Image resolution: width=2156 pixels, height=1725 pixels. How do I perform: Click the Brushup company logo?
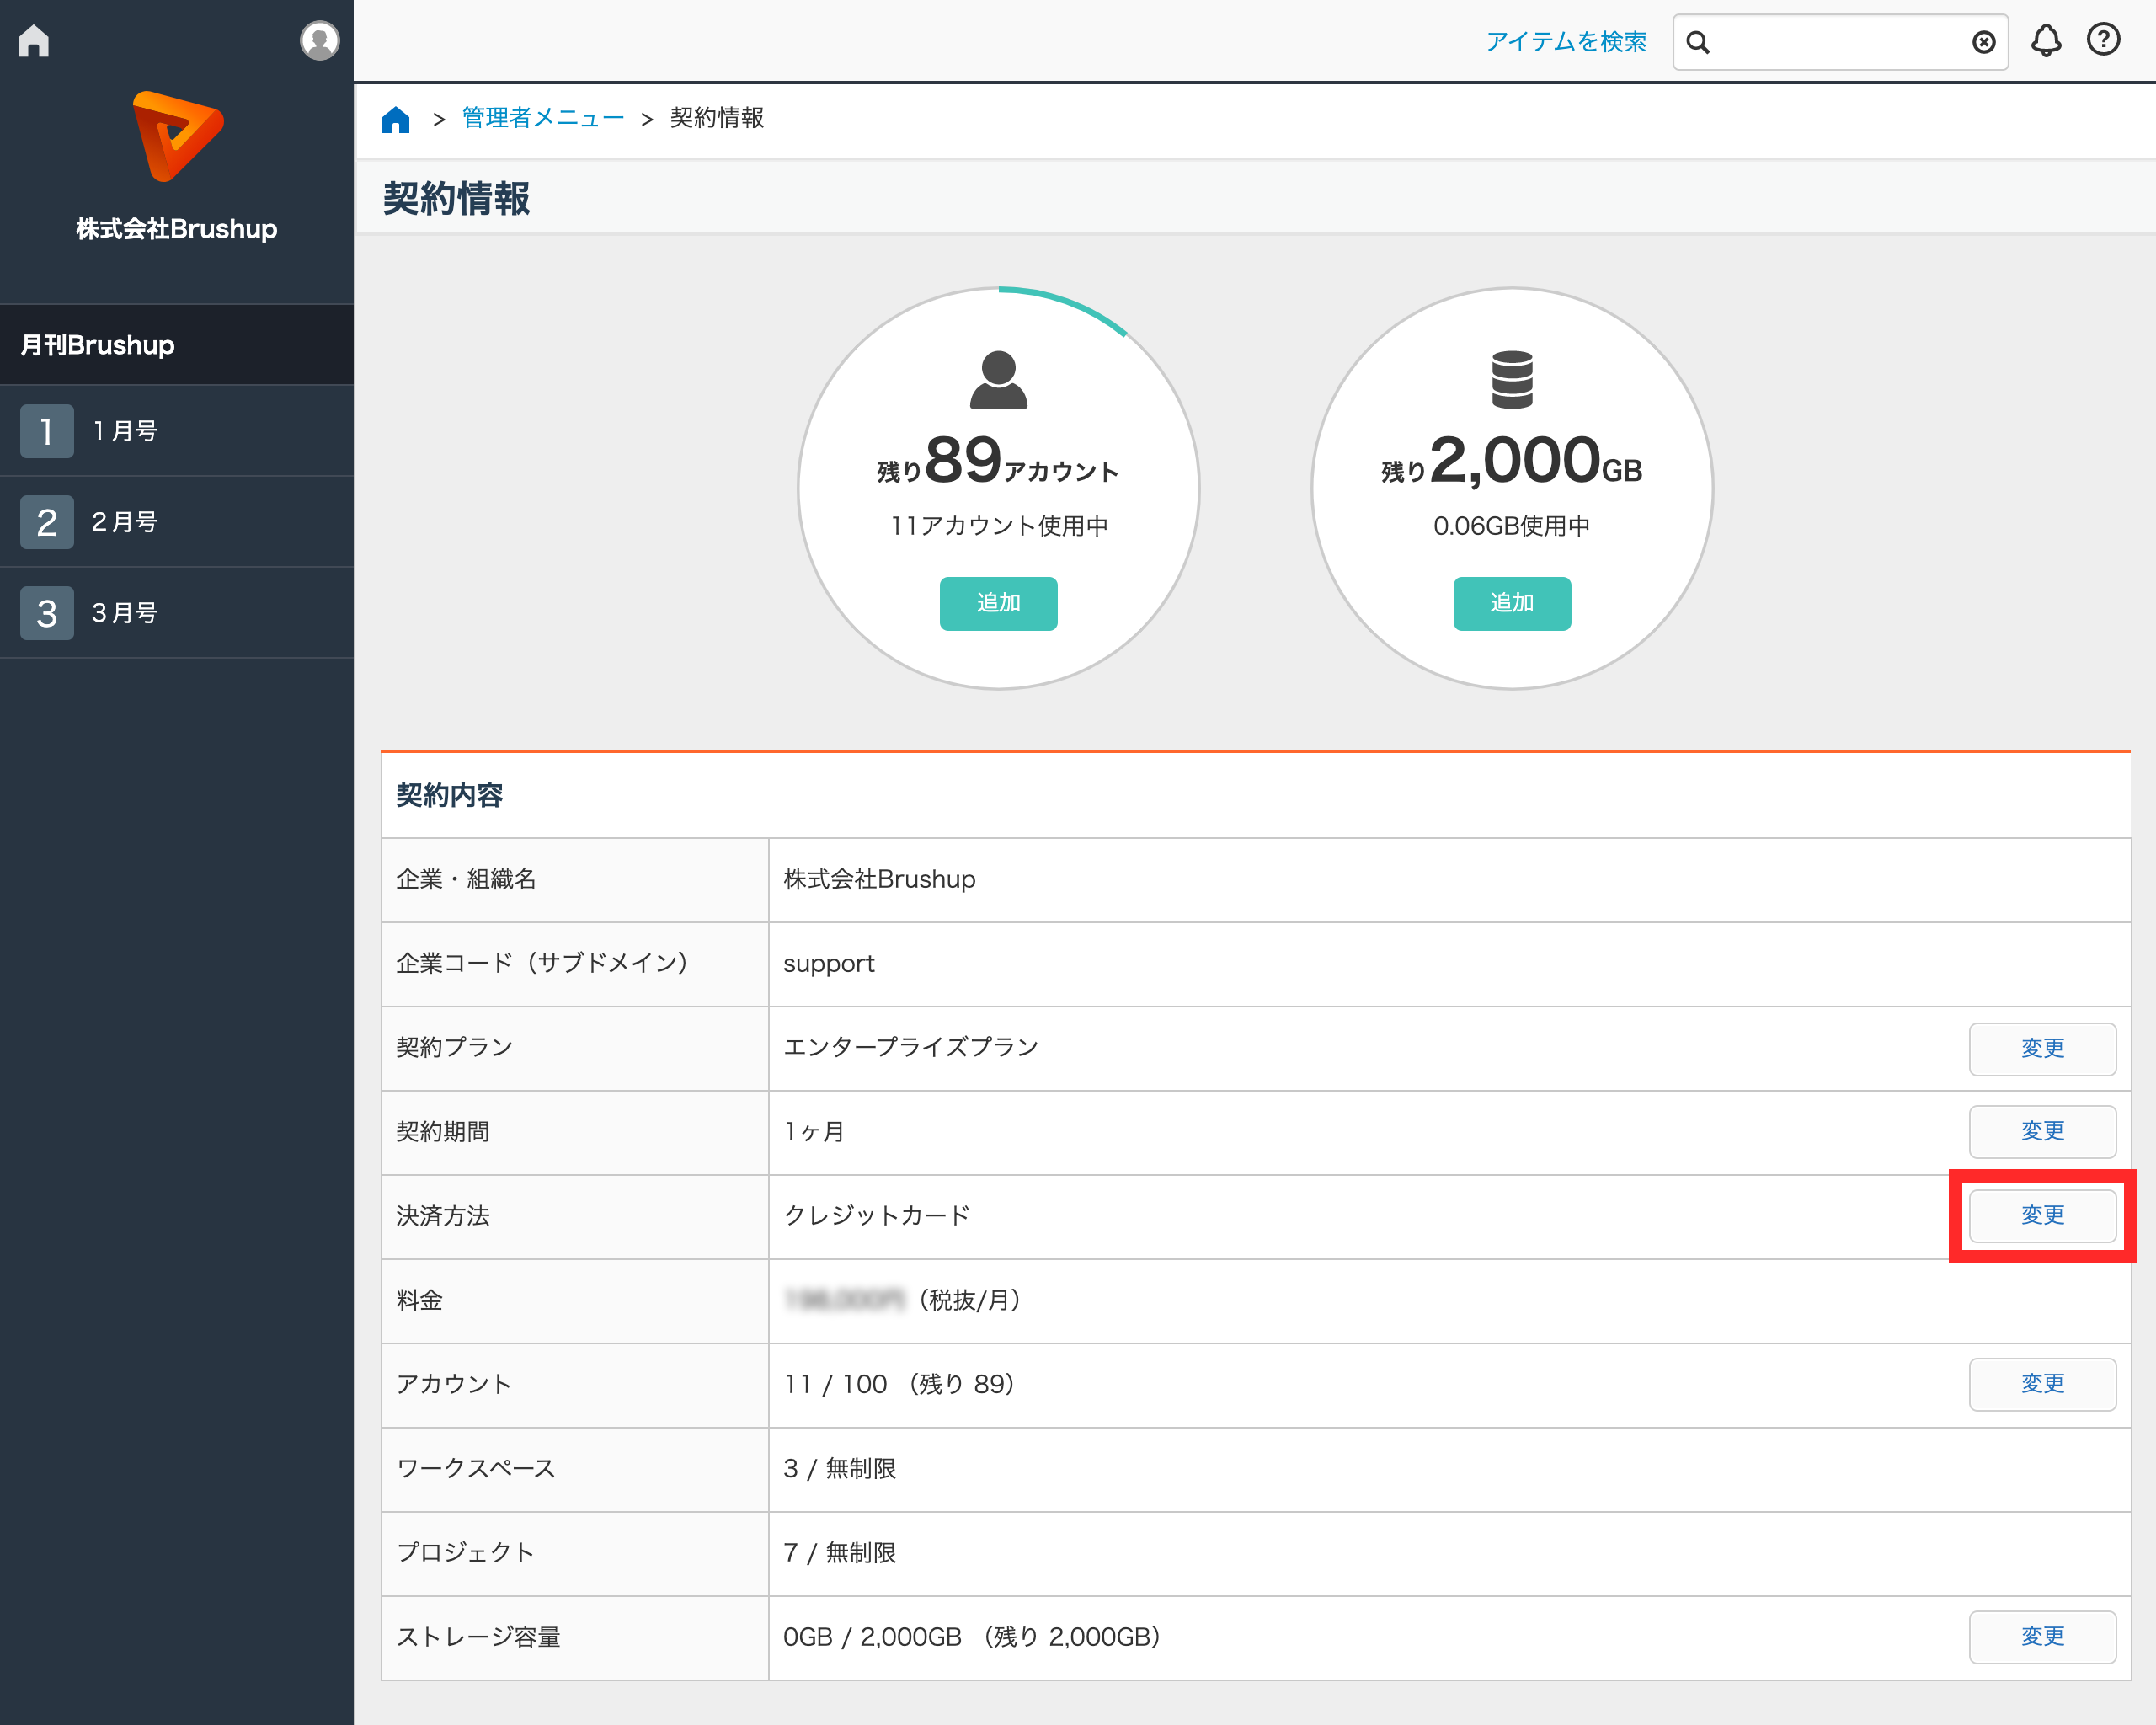coord(177,136)
